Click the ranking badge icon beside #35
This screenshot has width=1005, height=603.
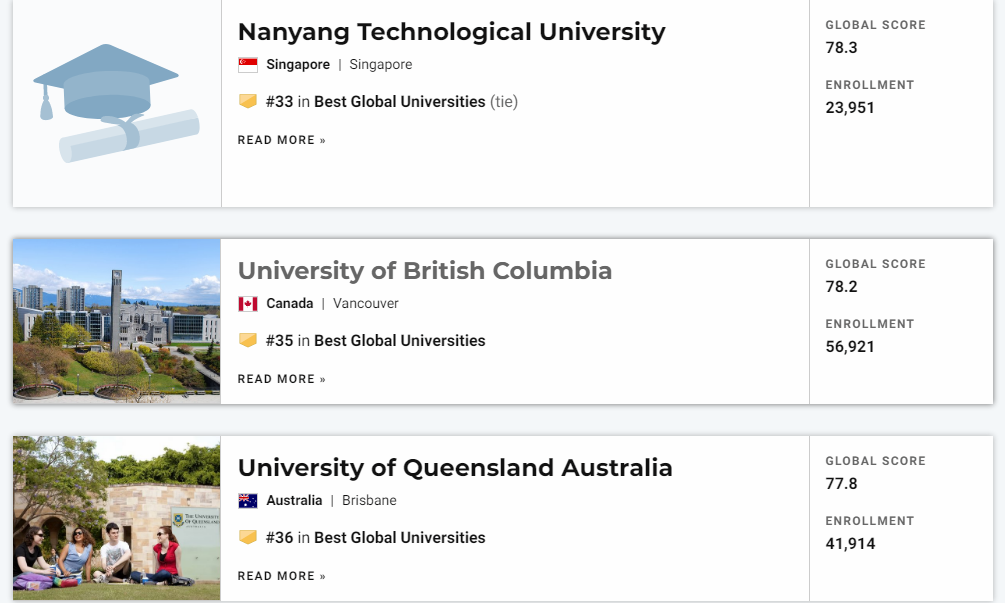247,340
